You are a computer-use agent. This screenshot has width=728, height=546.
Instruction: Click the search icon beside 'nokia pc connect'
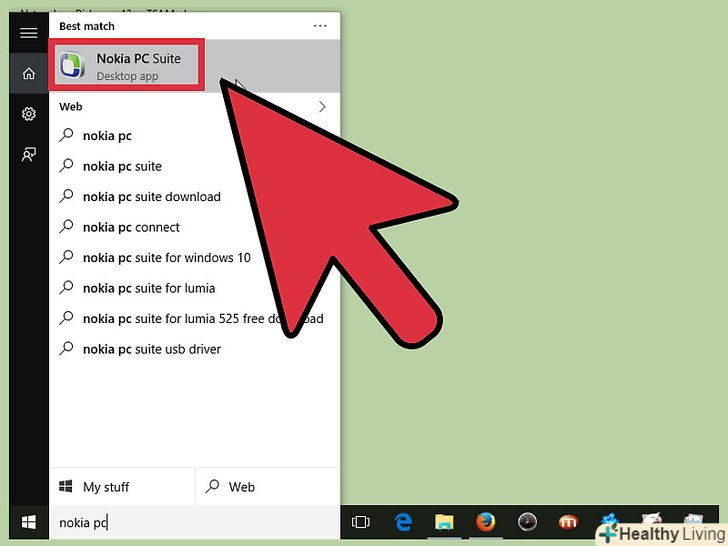pos(66,227)
